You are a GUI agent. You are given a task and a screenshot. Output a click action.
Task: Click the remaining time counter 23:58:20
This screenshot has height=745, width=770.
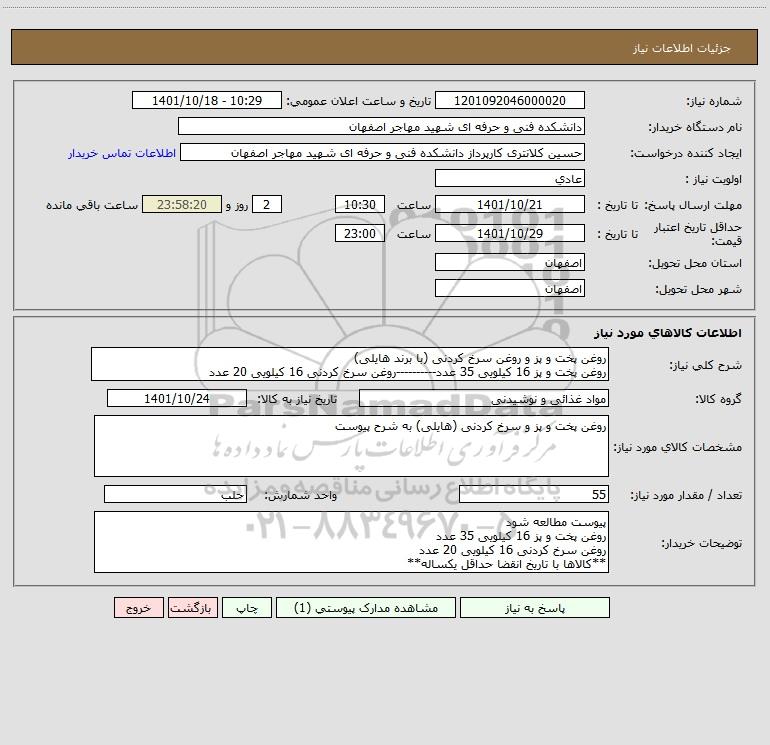point(182,204)
